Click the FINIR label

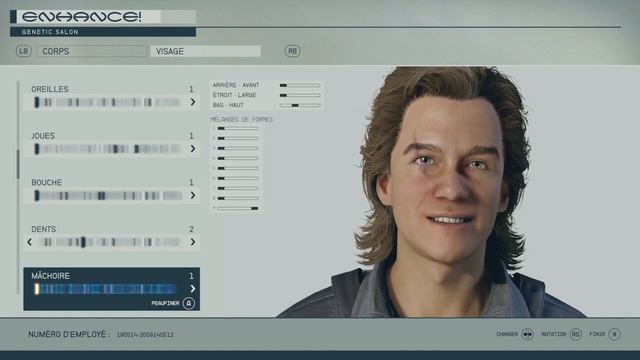(x=597, y=334)
